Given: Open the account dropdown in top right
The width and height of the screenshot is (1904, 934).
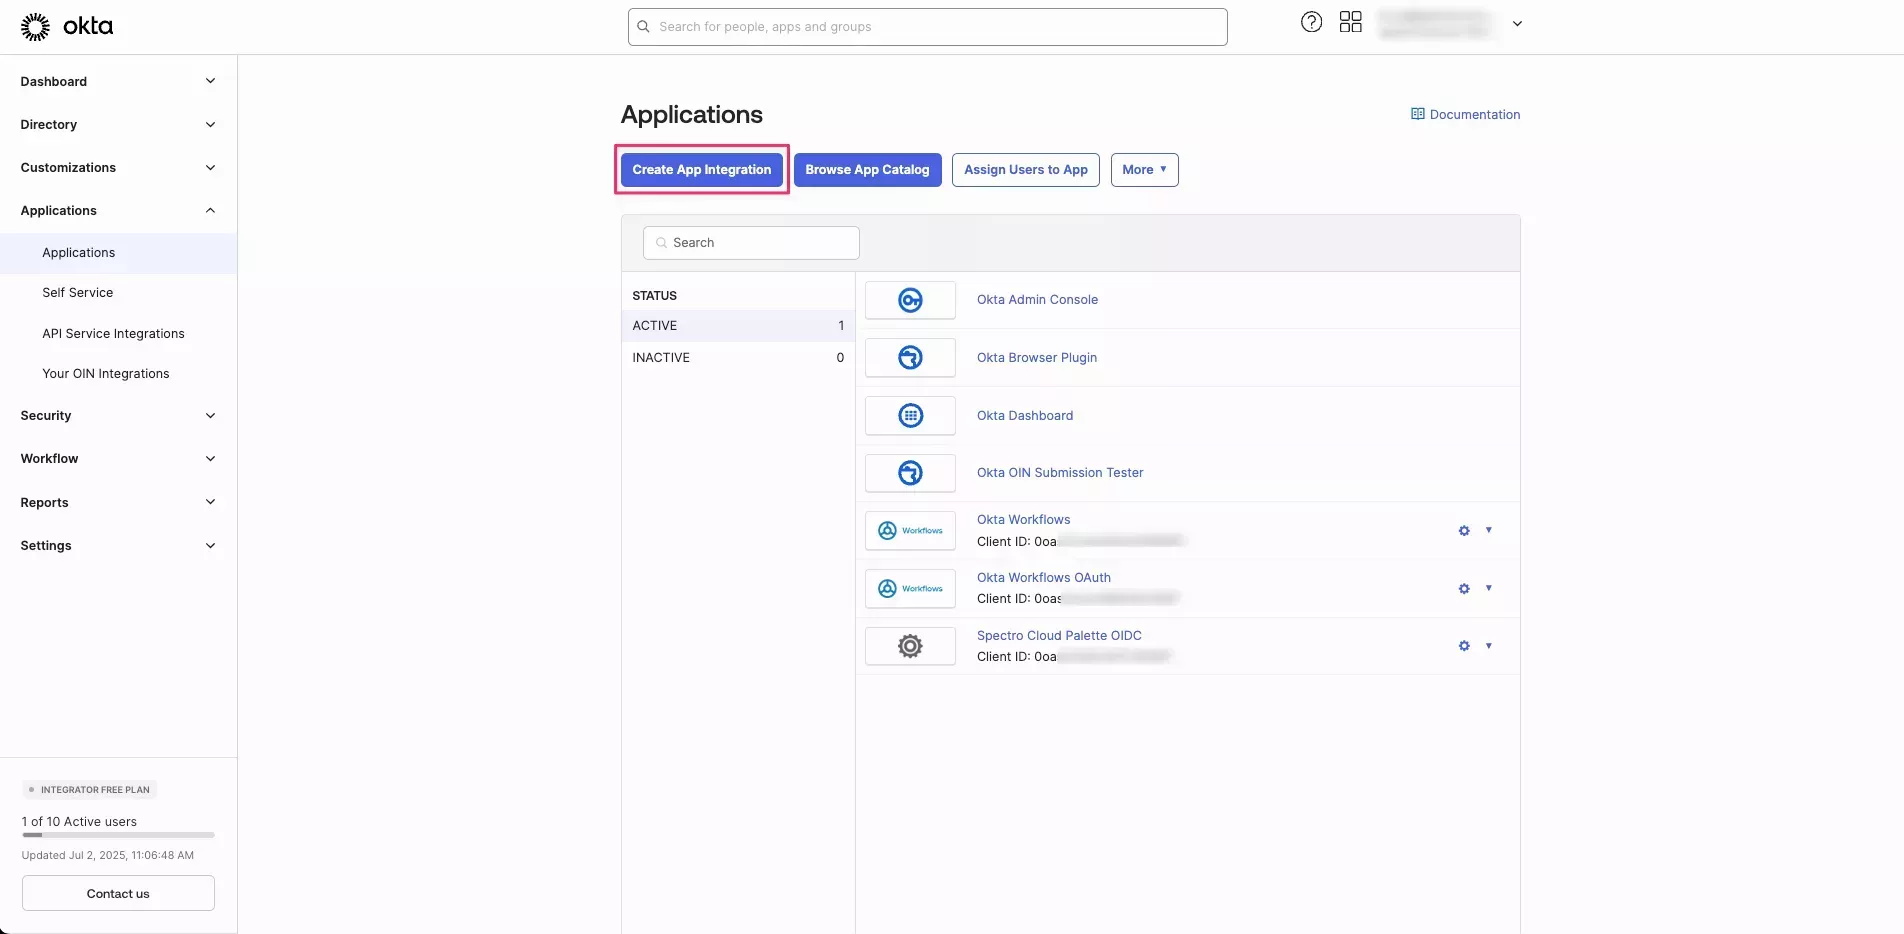Looking at the screenshot, I should (x=1517, y=23).
